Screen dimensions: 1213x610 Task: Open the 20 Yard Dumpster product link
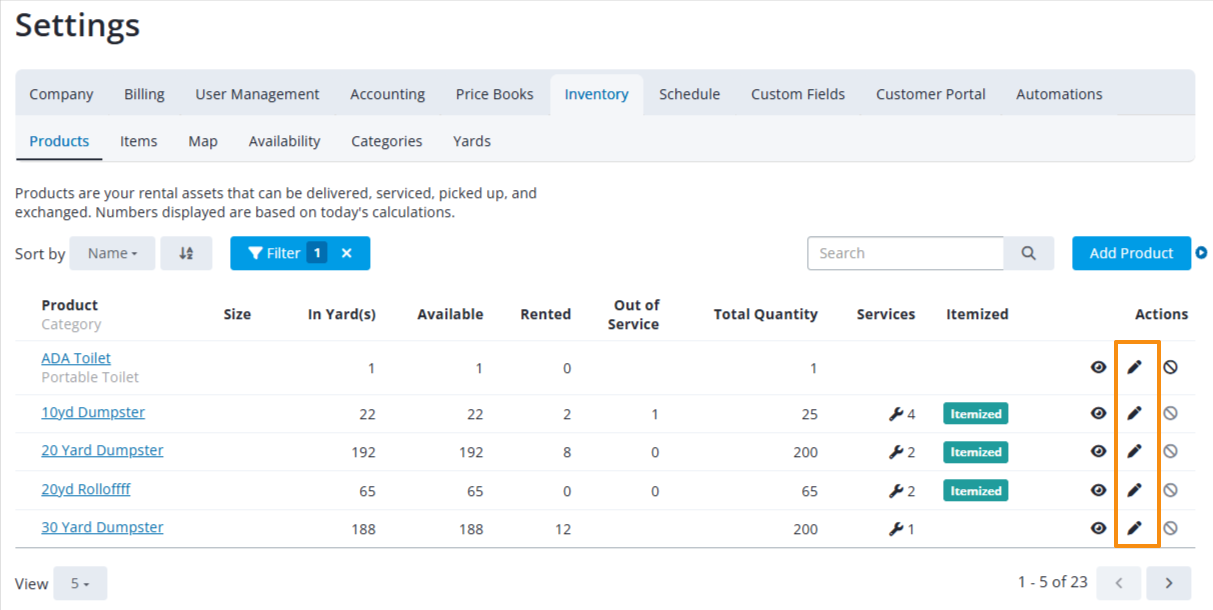102,450
